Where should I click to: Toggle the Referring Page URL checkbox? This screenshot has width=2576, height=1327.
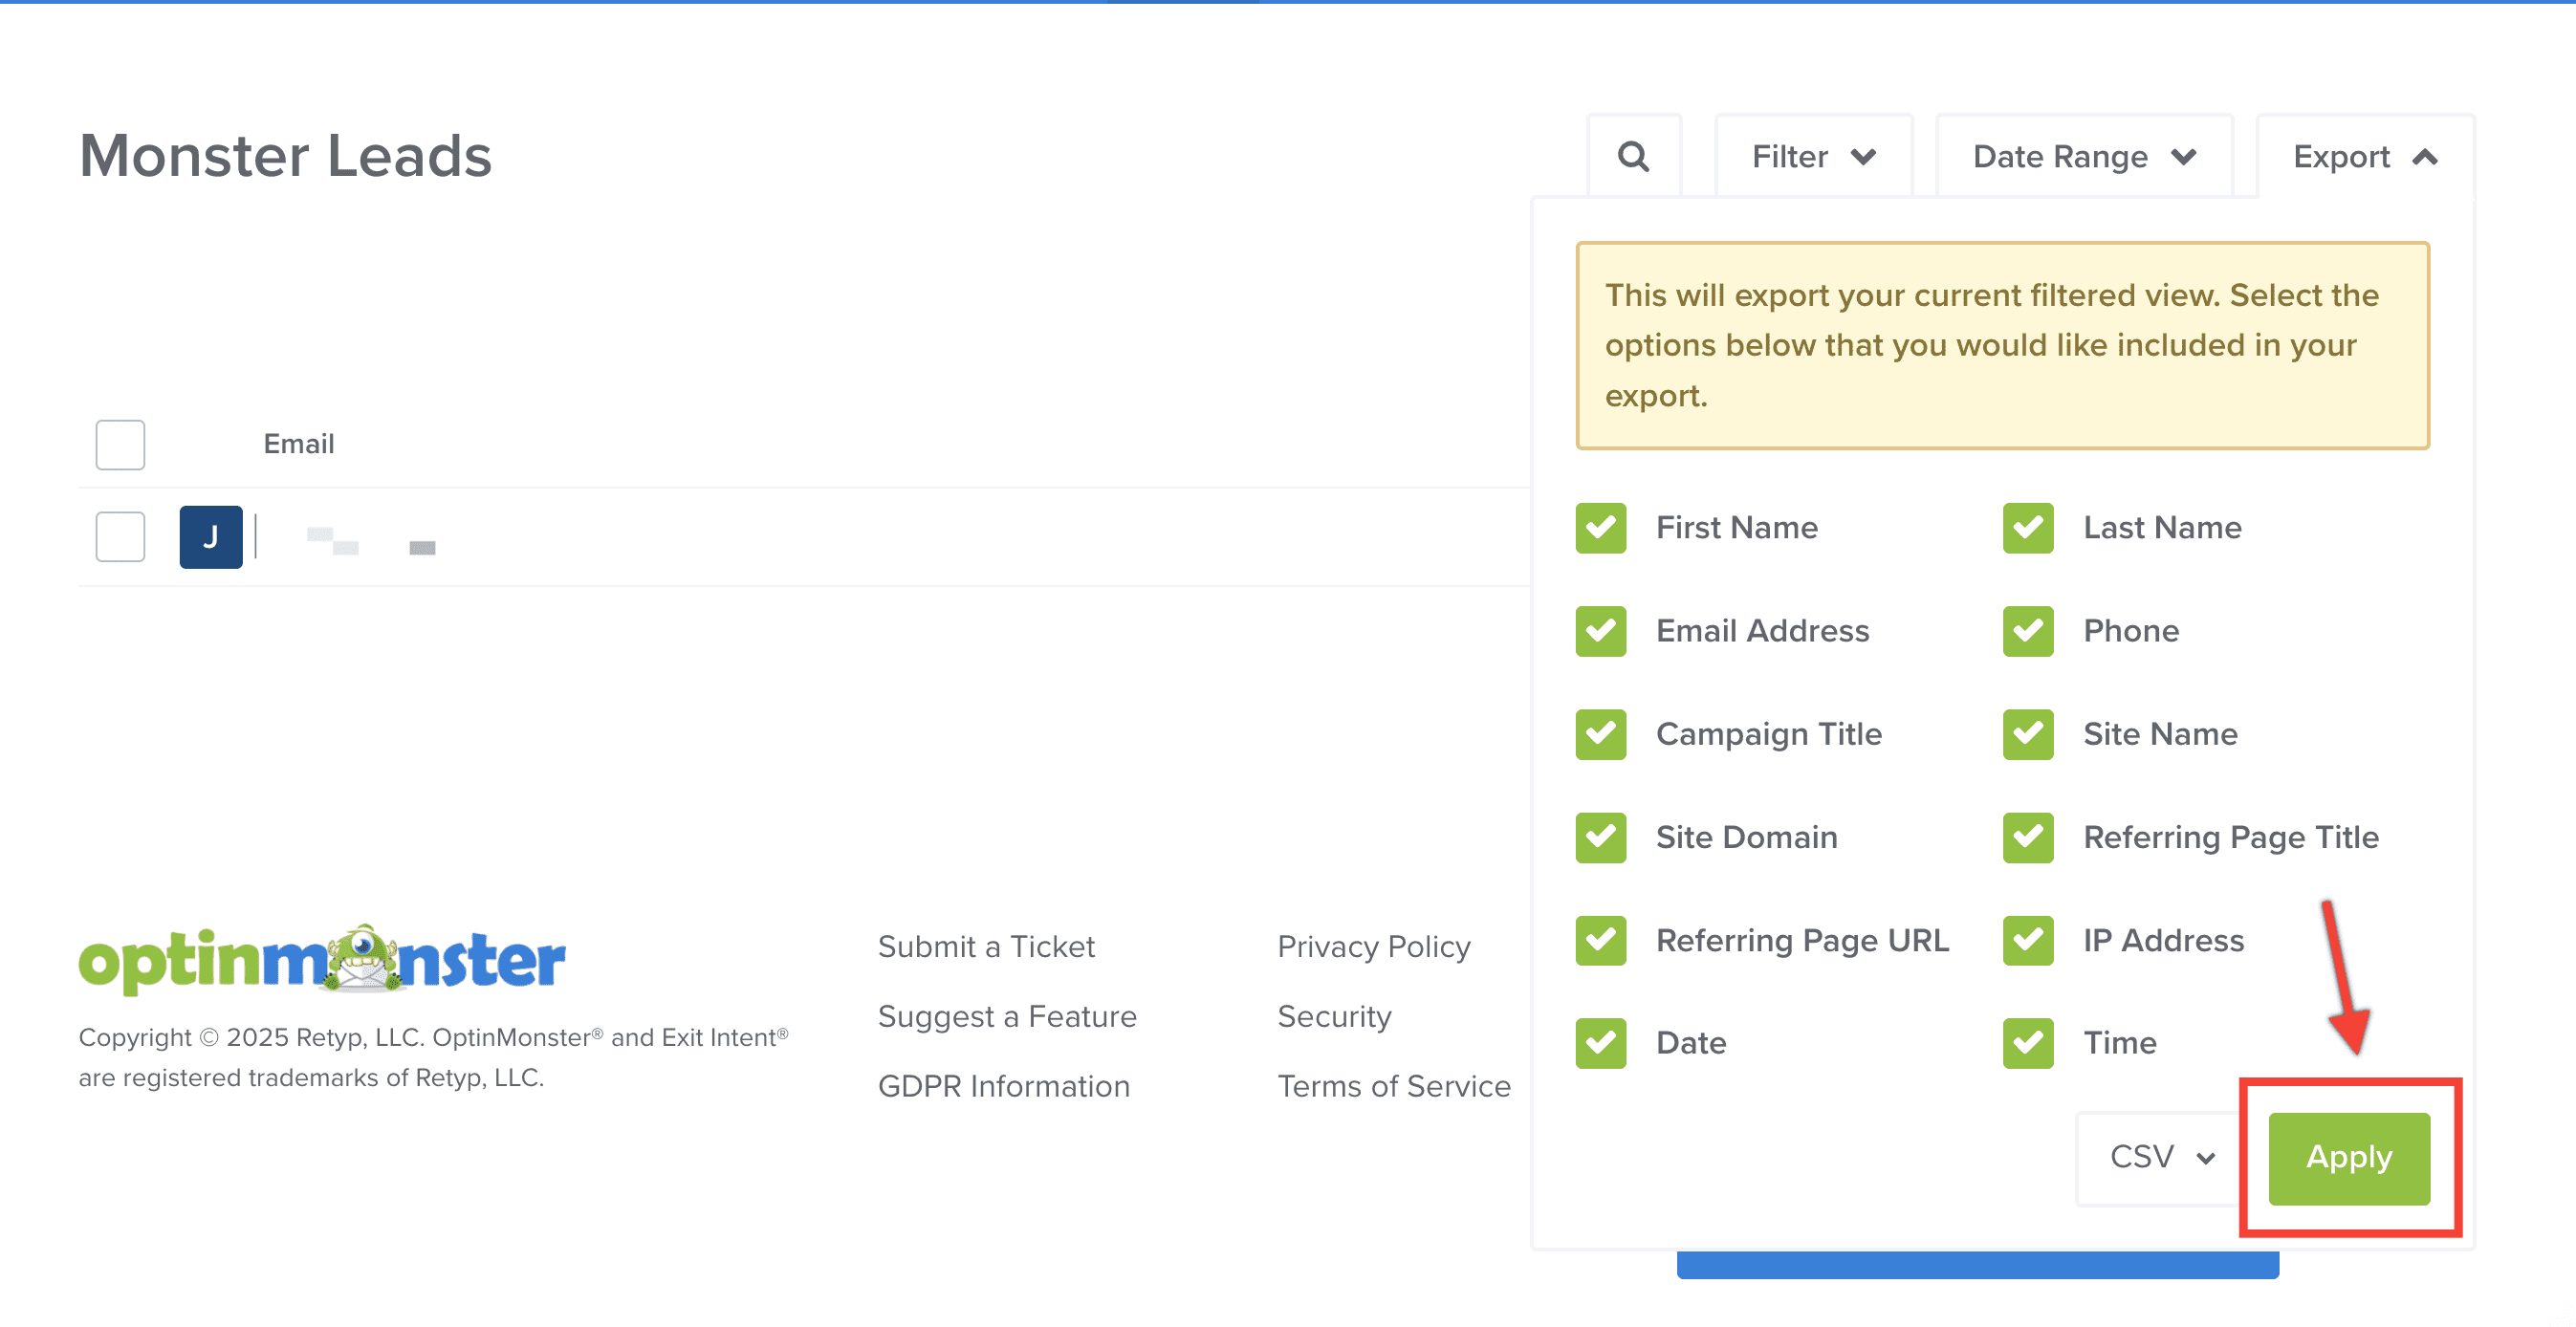(x=1600, y=940)
